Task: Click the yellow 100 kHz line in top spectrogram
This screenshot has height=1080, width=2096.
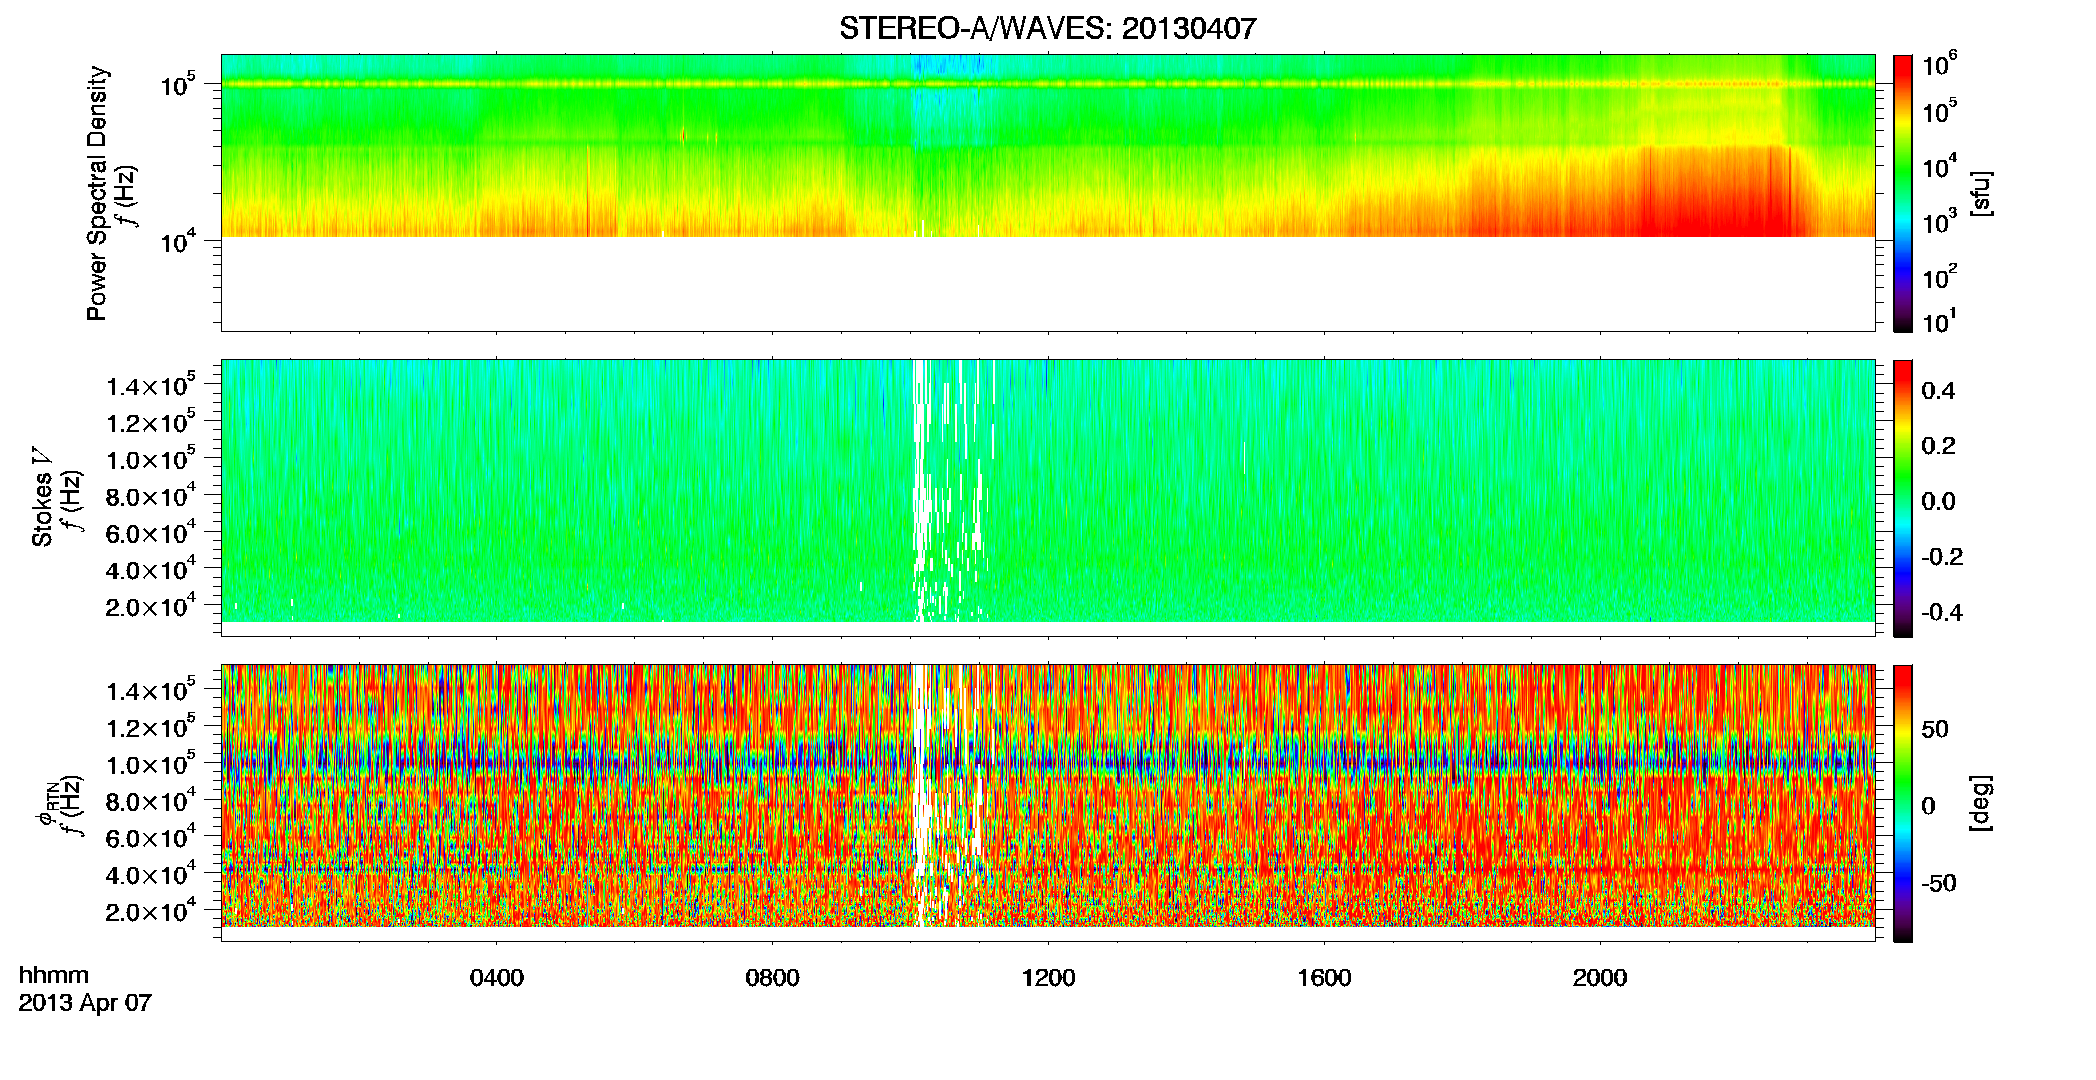Action: coord(1047,84)
